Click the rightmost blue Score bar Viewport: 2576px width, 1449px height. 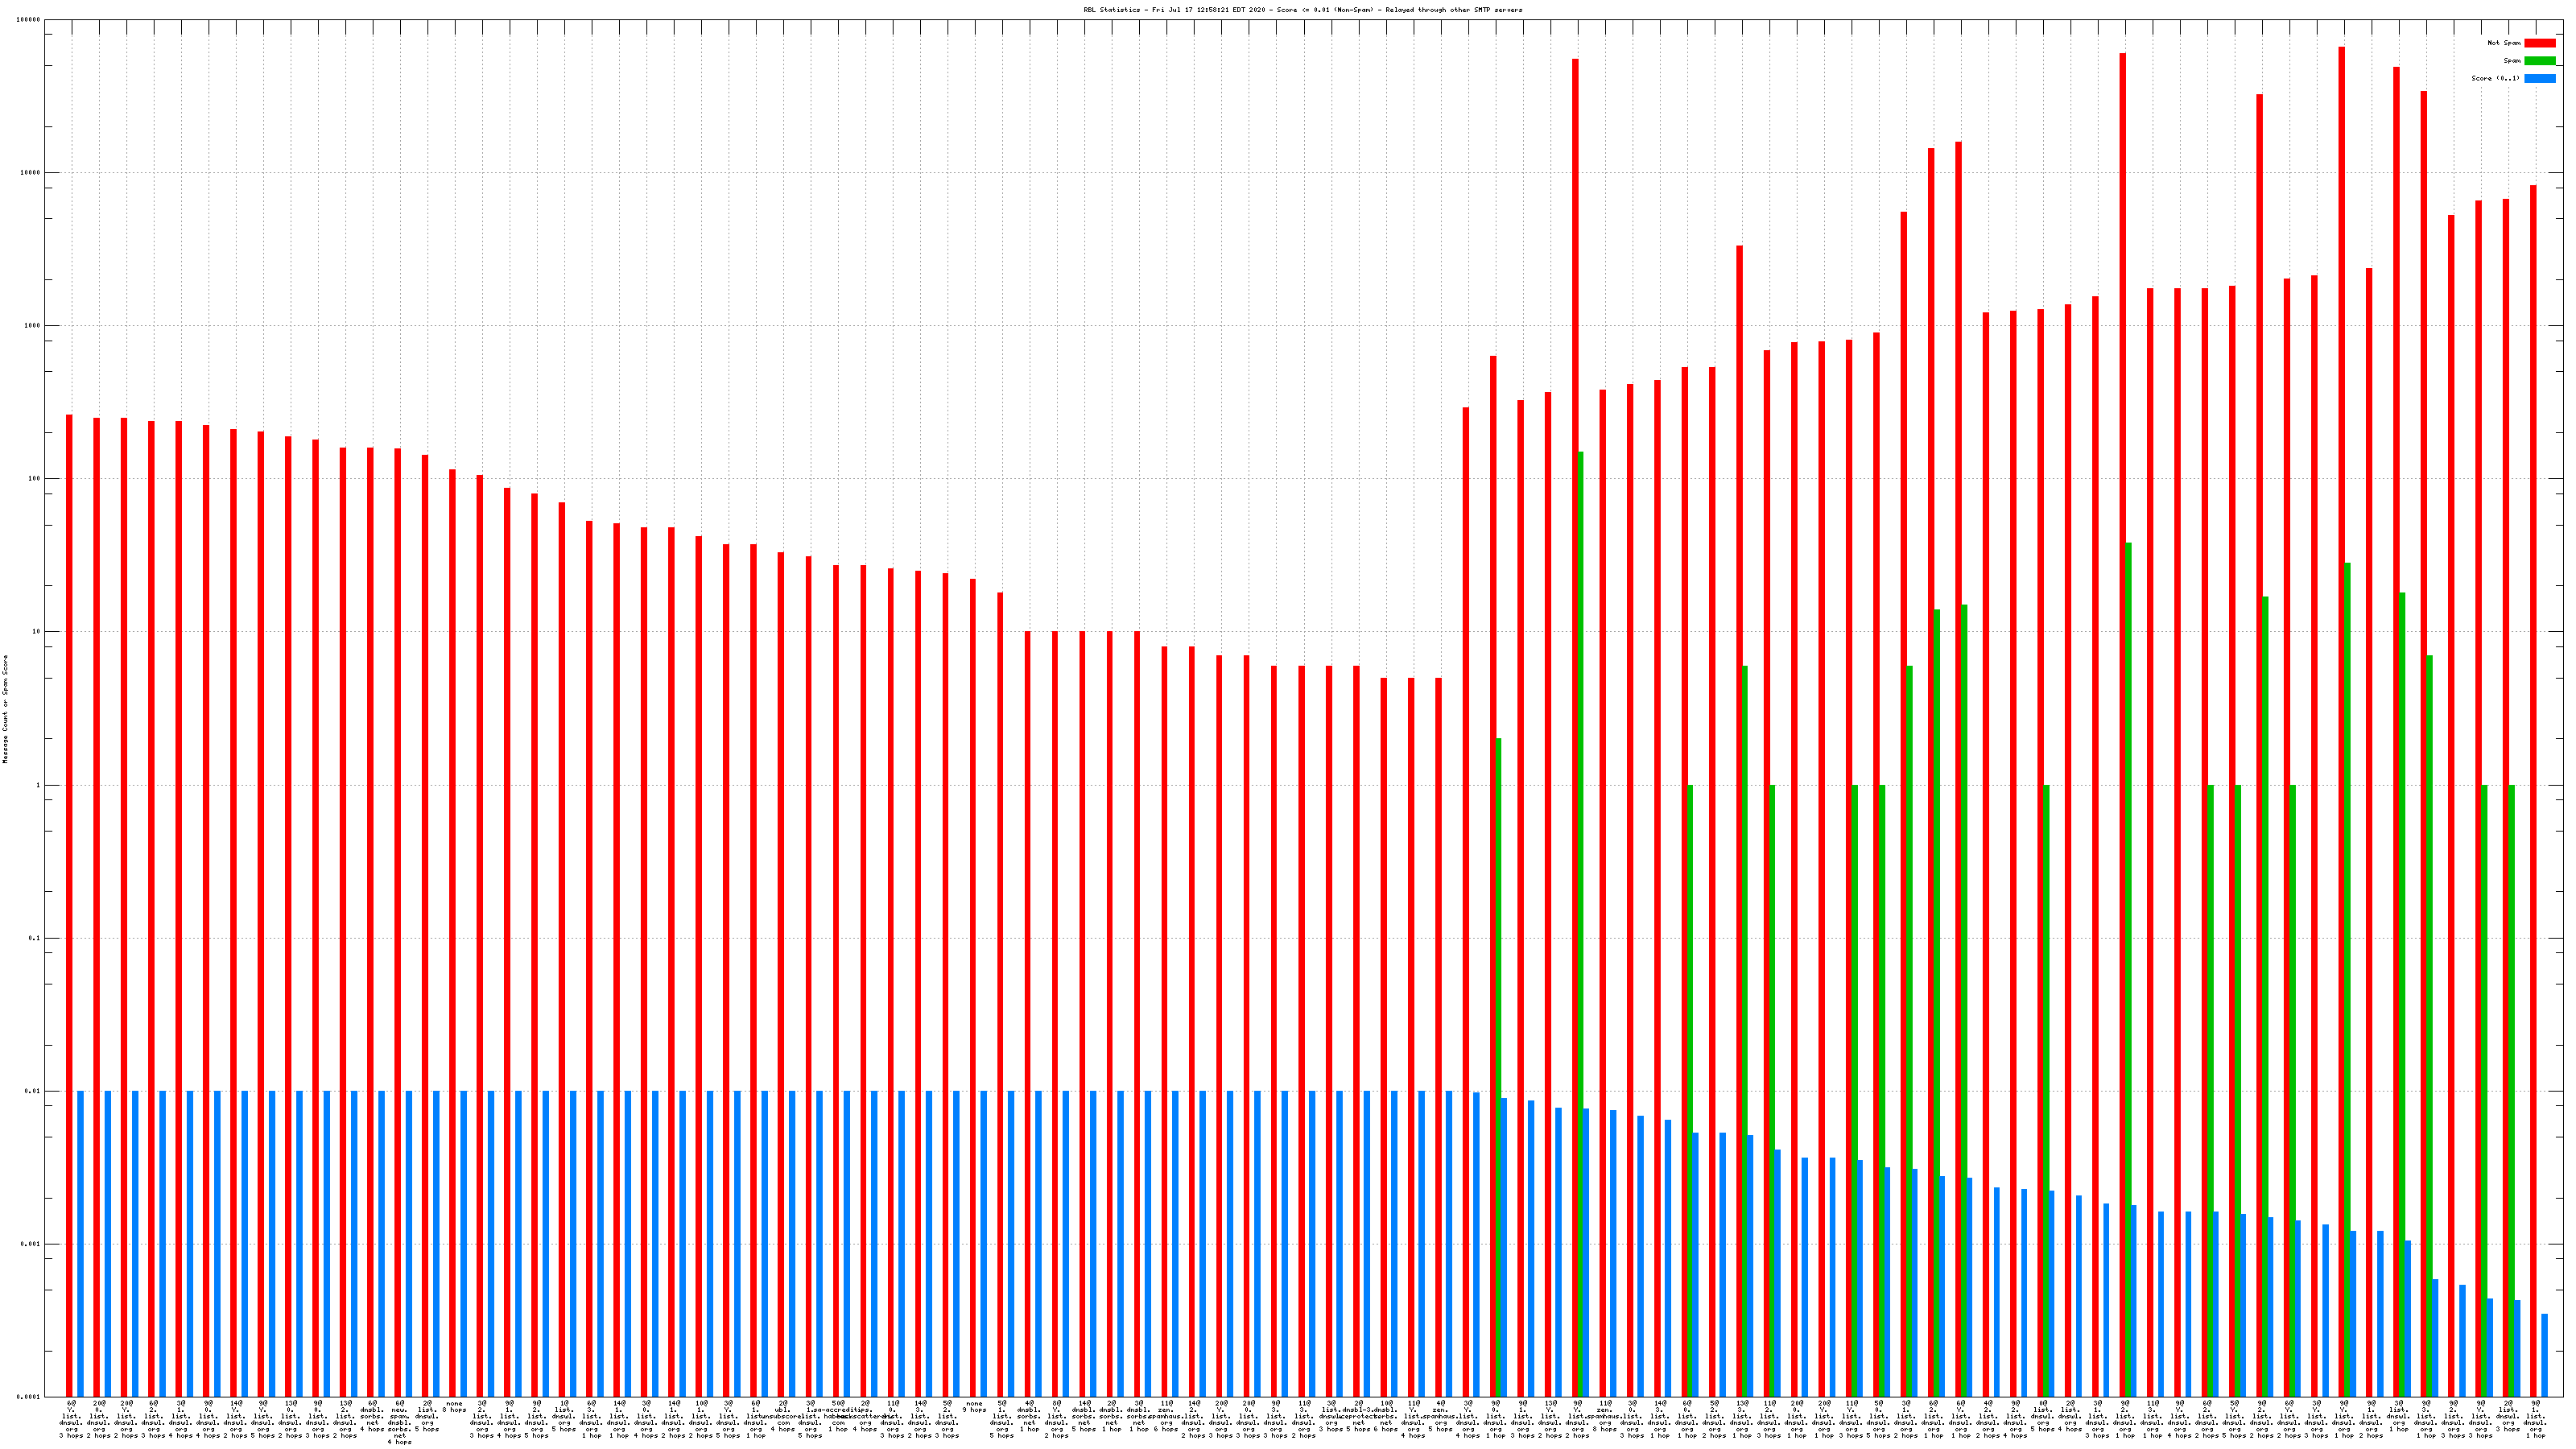tap(2544, 1355)
